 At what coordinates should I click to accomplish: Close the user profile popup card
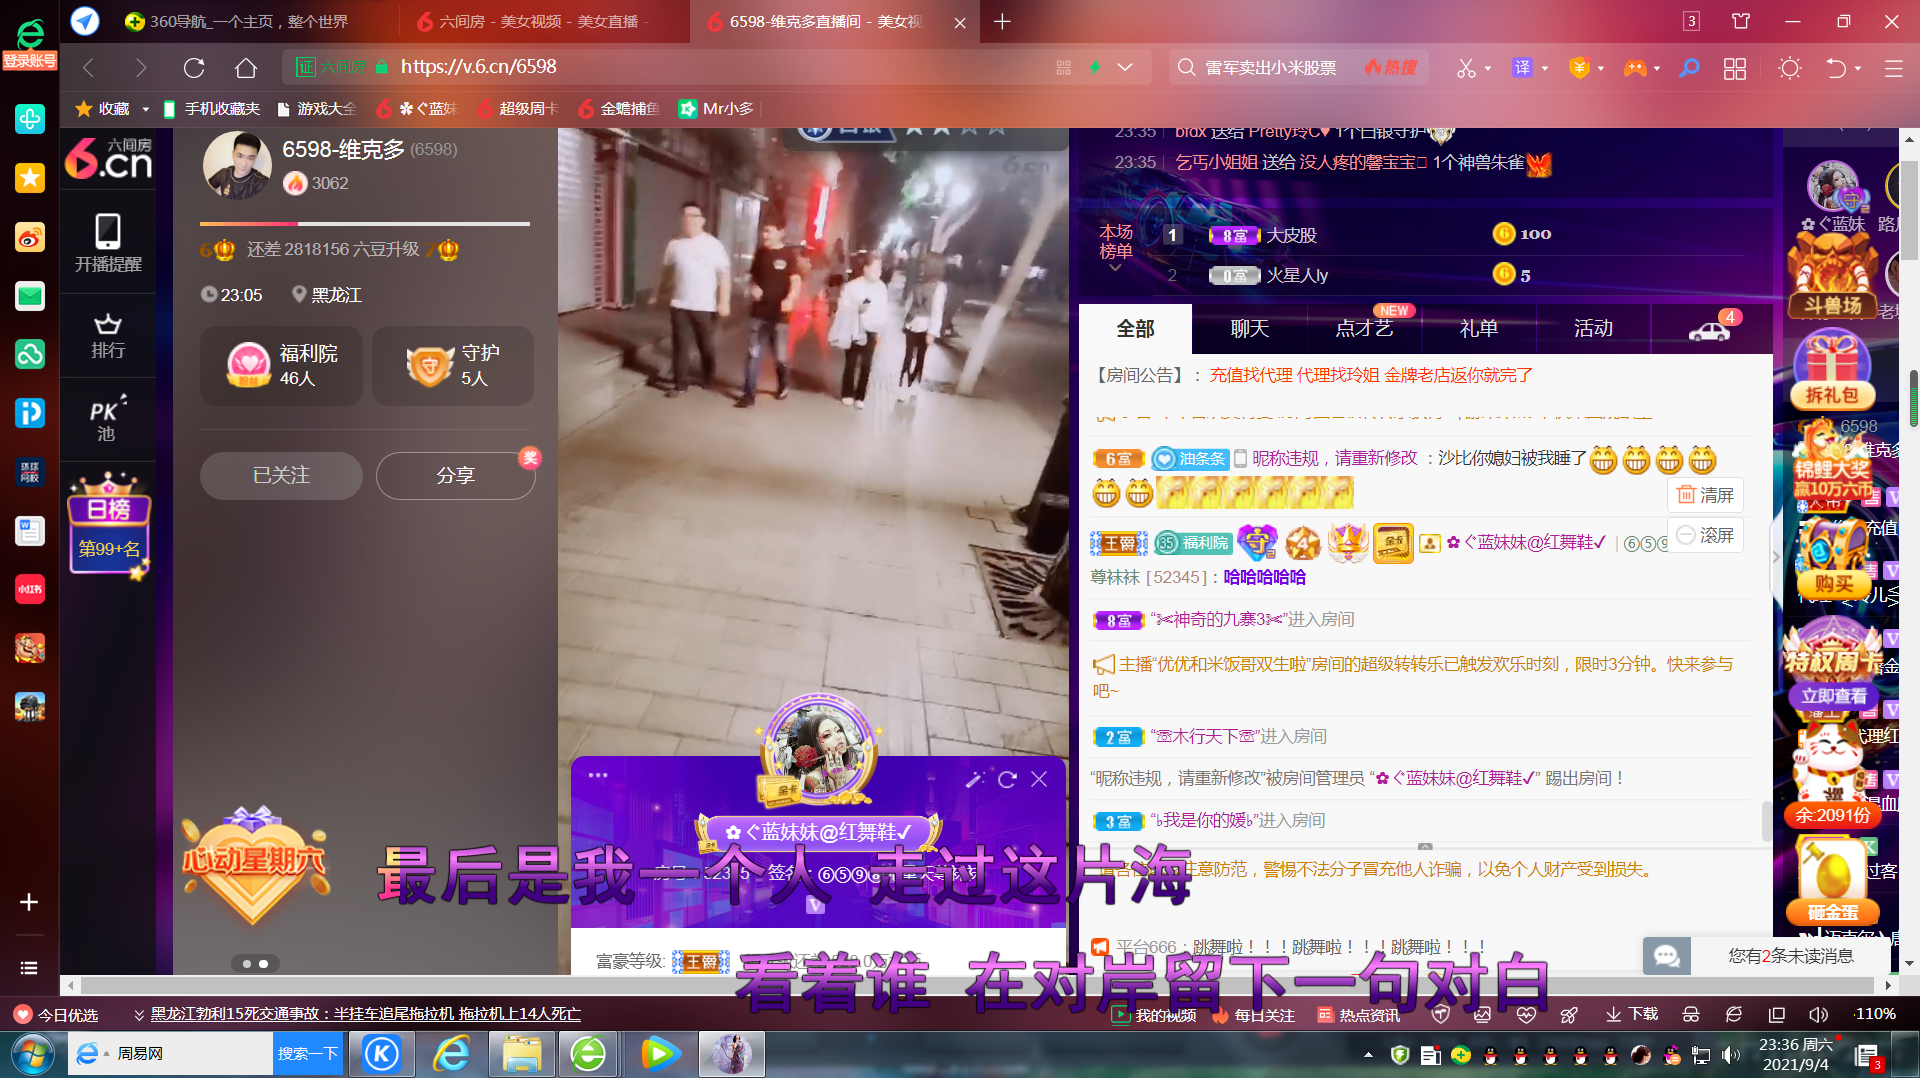click(x=1039, y=779)
